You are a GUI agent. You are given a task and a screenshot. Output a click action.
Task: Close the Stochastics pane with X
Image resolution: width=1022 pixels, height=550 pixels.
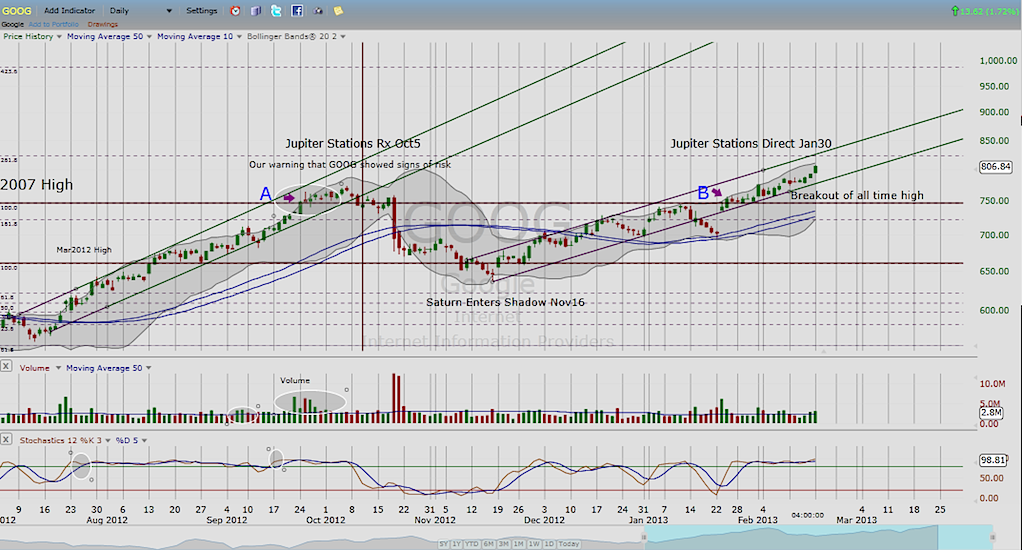point(6,439)
